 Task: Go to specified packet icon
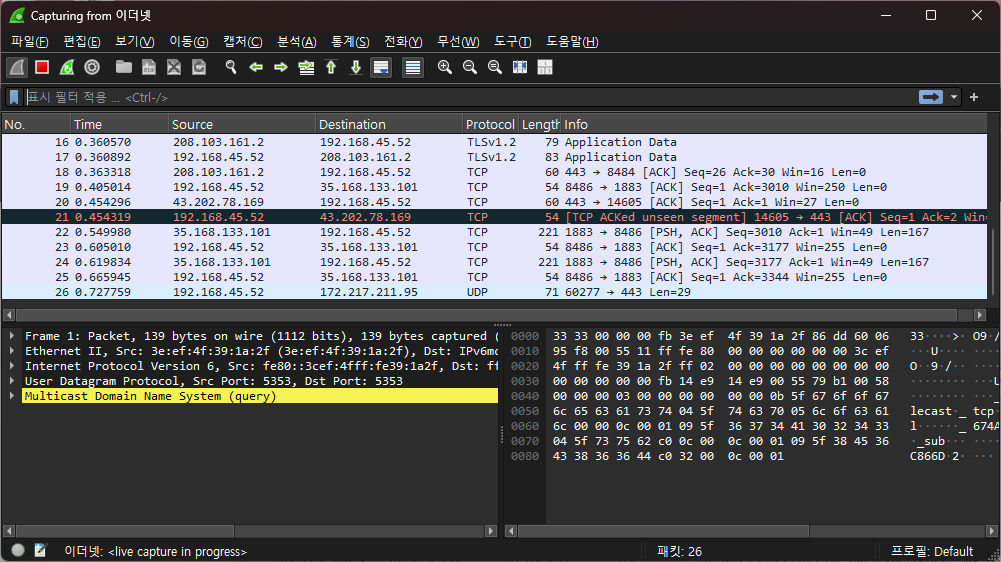306,67
